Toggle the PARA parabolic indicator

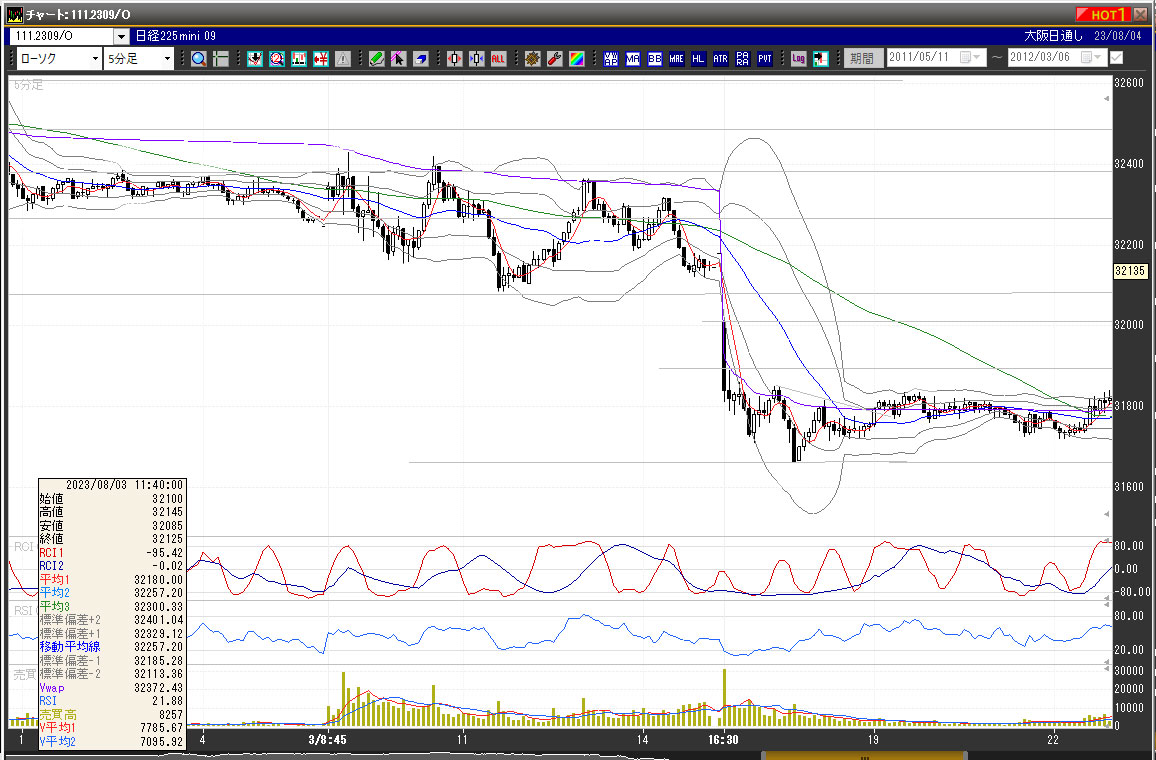click(743, 59)
